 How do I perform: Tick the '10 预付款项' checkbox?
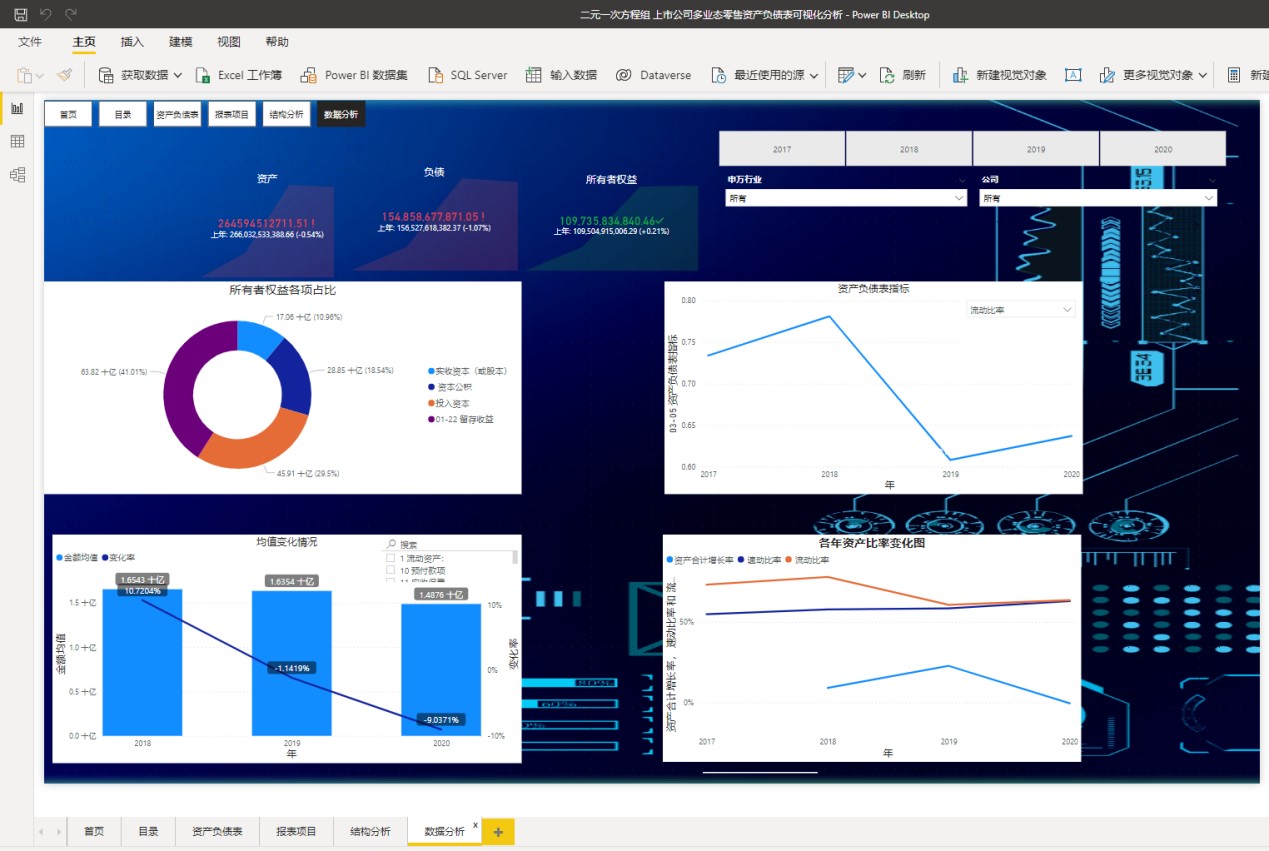(391, 571)
